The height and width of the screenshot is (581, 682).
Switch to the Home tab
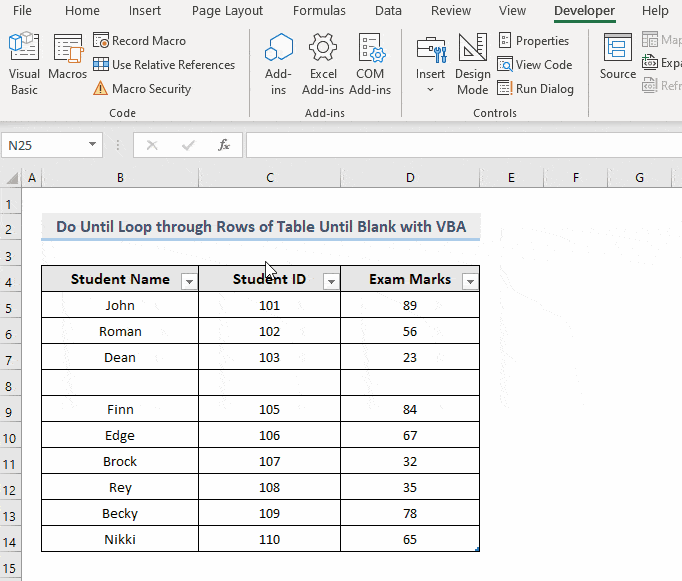[82, 10]
